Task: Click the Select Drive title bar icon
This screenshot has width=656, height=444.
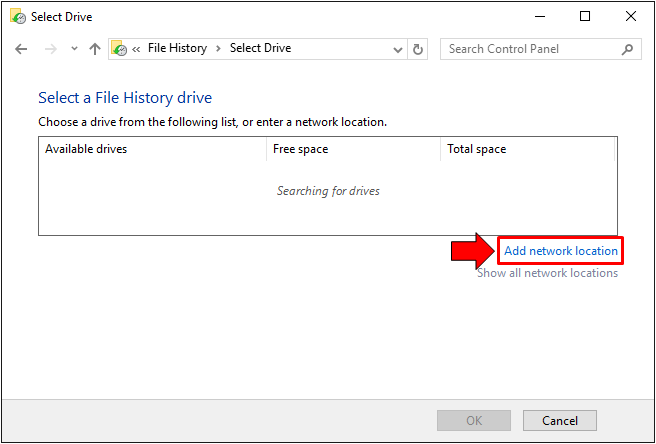Action: (x=17, y=16)
